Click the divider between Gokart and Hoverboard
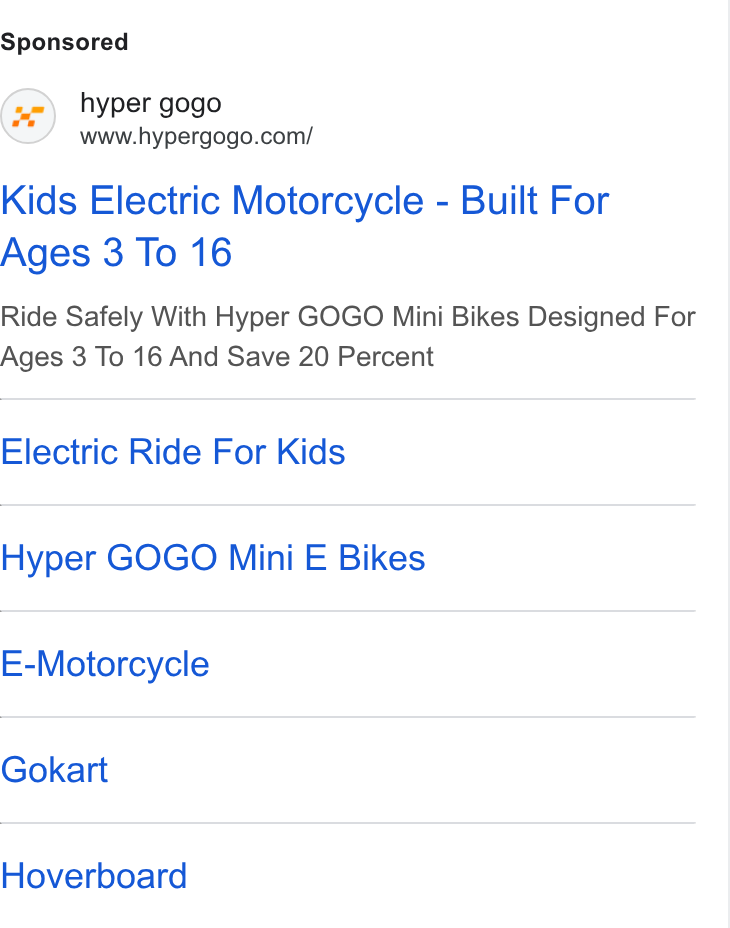The width and height of the screenshot is (730, 928). pos(348,823)
